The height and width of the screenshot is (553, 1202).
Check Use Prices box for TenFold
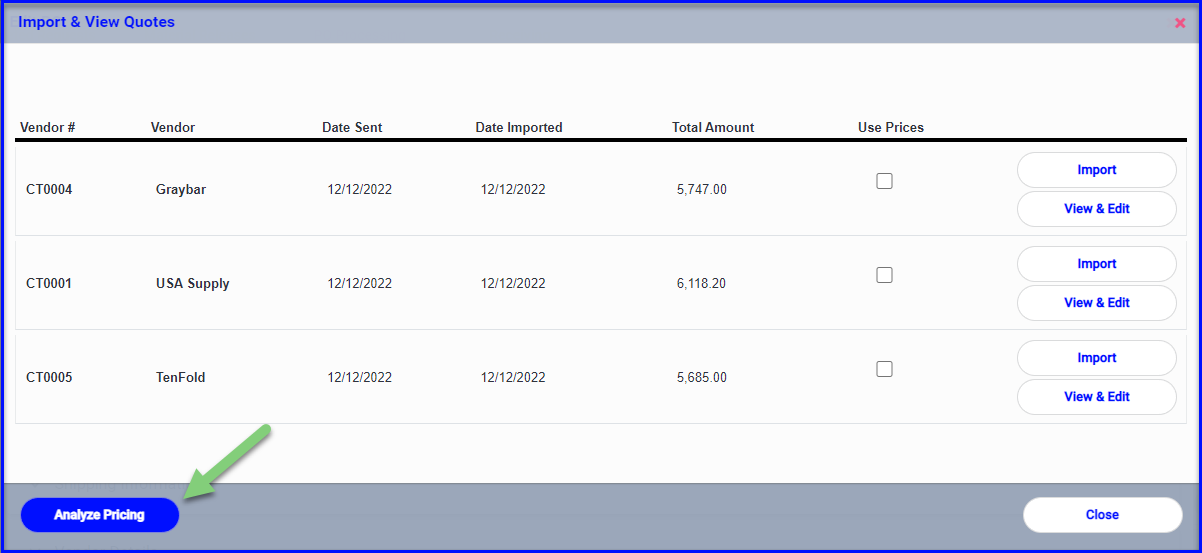(x=884, y=369)
